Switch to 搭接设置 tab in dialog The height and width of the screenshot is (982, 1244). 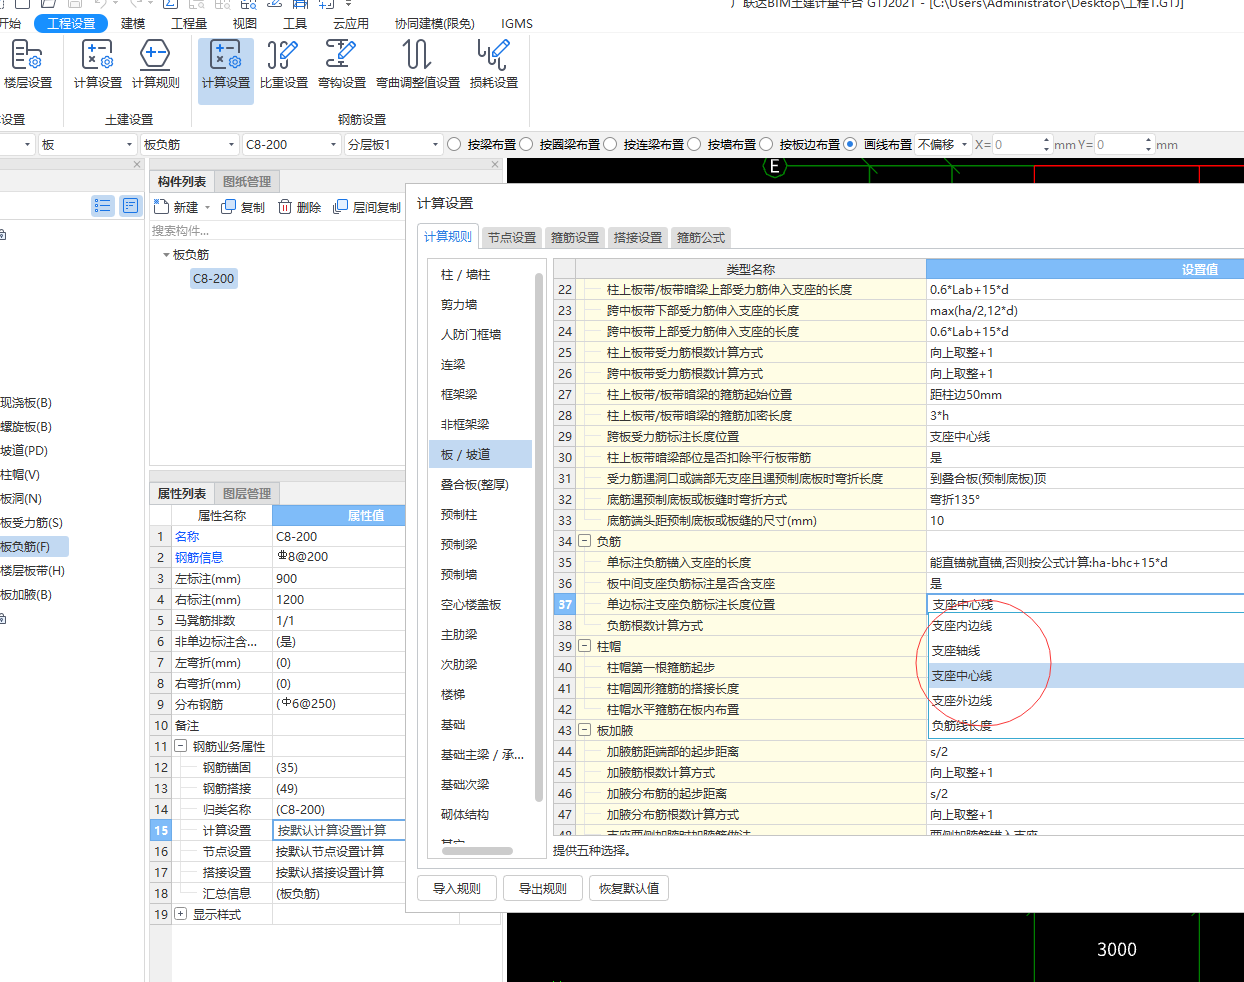click(638, 237)
